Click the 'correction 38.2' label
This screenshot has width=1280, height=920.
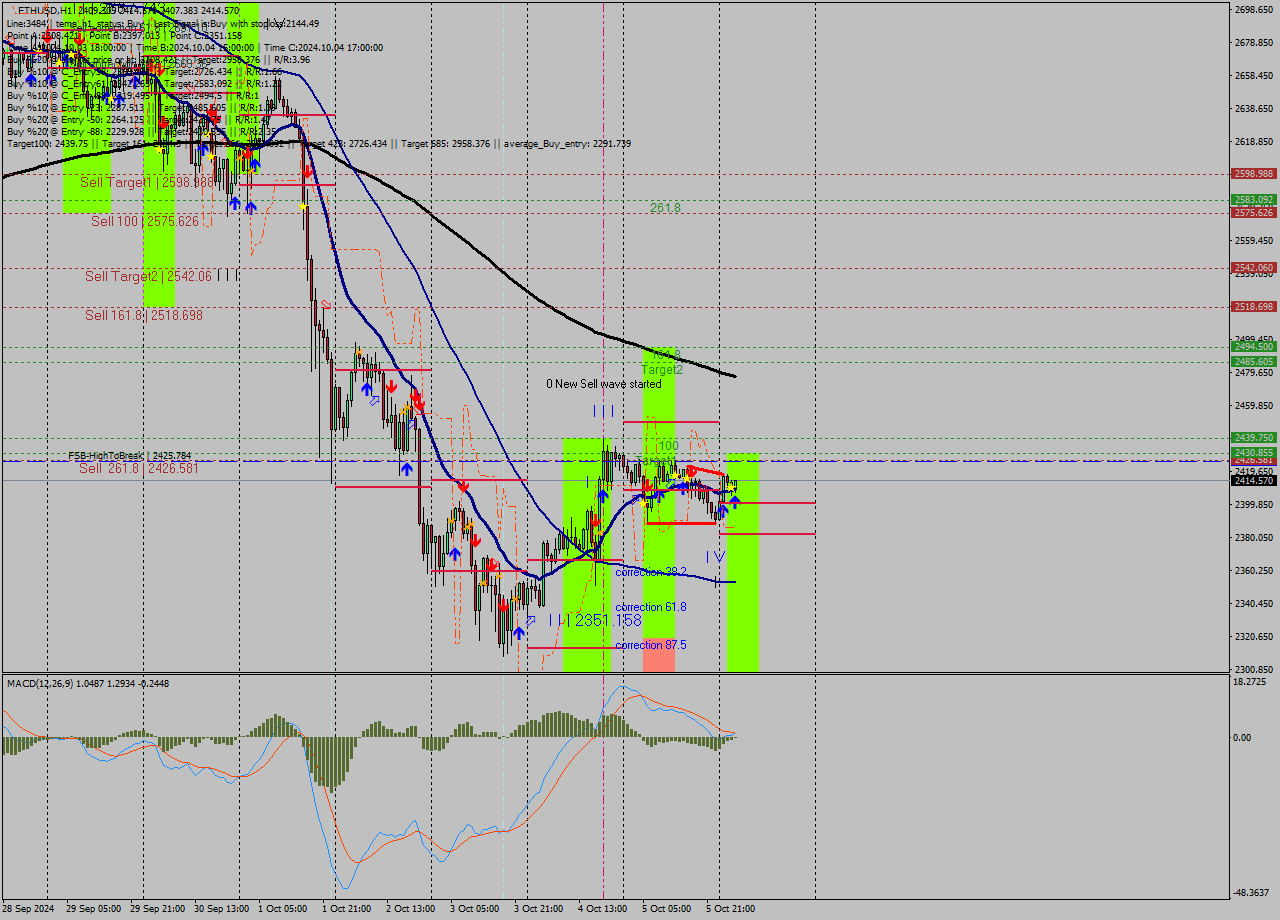[650, 572]
